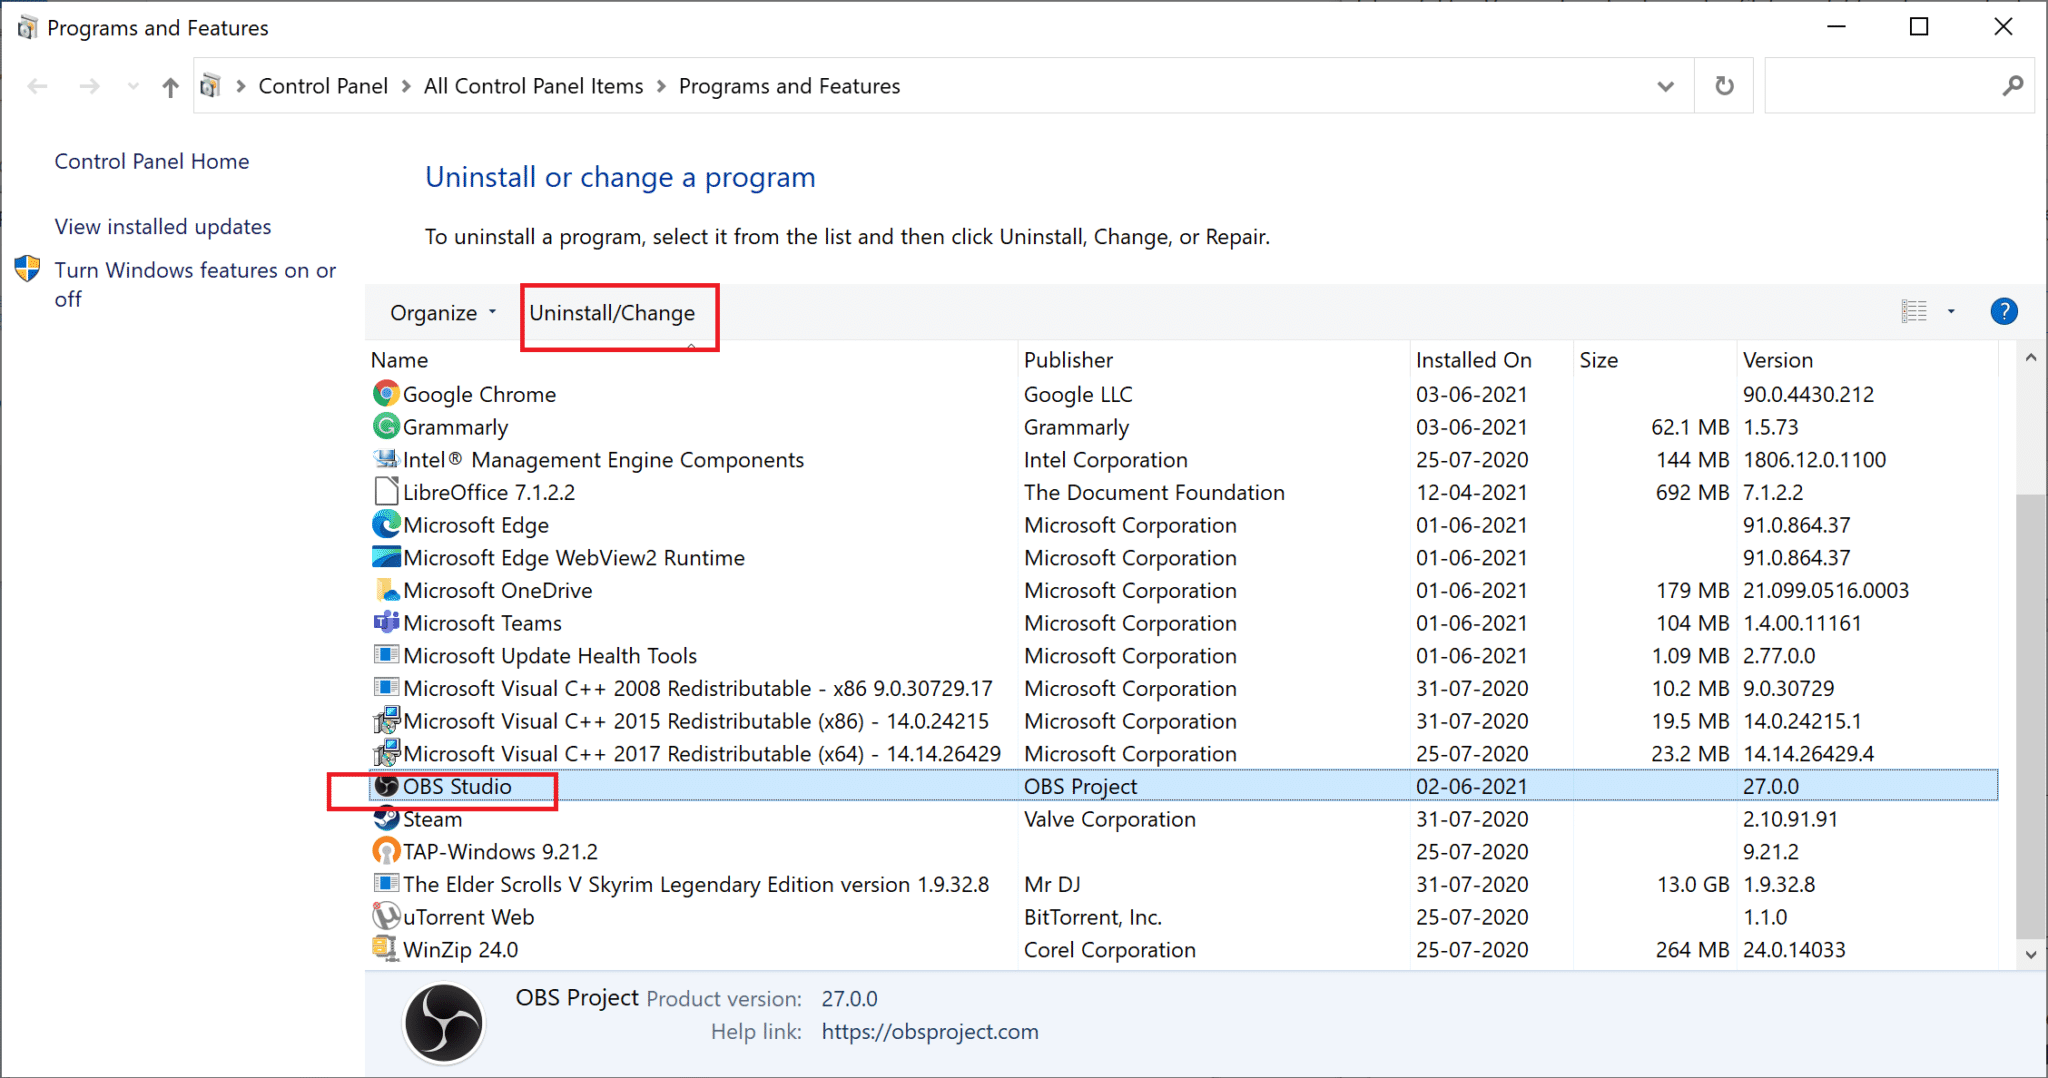Click the Microsoft Edge icon
The width and height of the screenshot is (2048, 1078).
click(x=386, y=525)
